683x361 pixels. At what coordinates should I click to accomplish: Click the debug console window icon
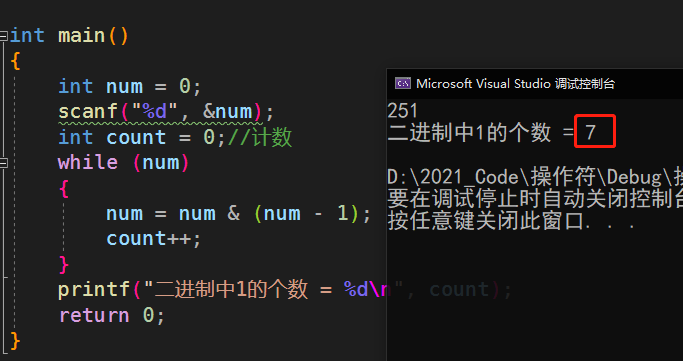coord(402,83)
